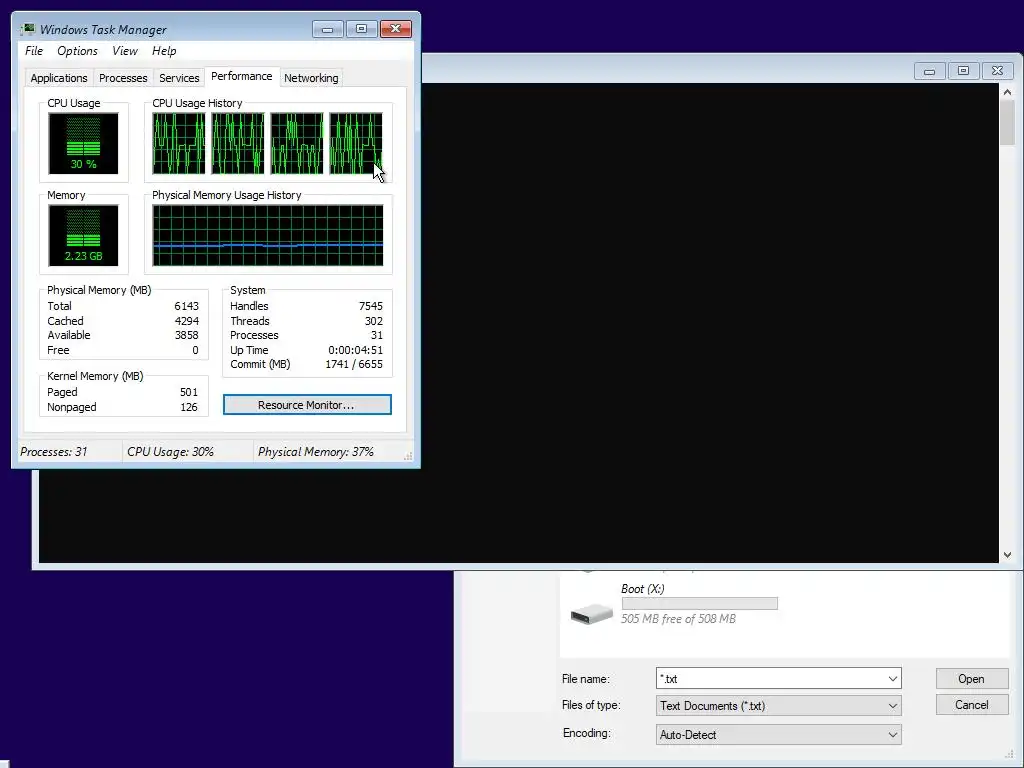1024x768 pixels.
Task: Click the fourth CPU Usage History graph
Action: point(356,143)
